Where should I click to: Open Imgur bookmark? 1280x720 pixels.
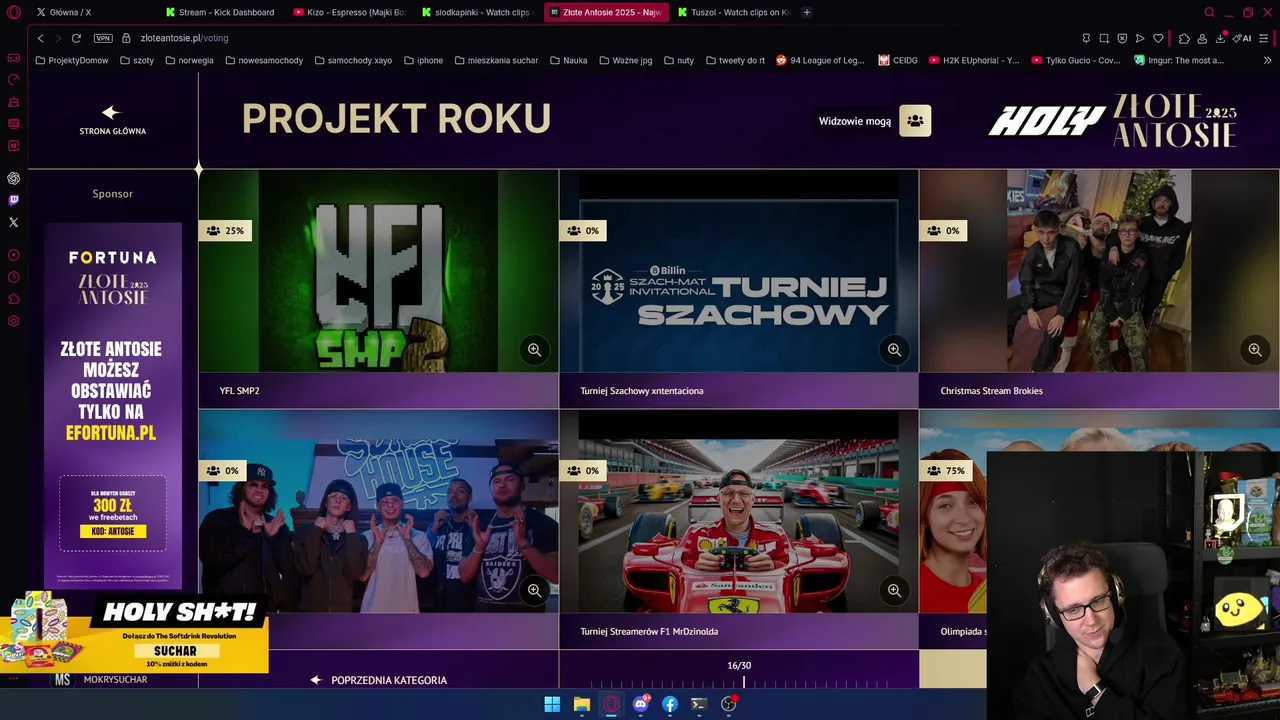click(1179, 60)
